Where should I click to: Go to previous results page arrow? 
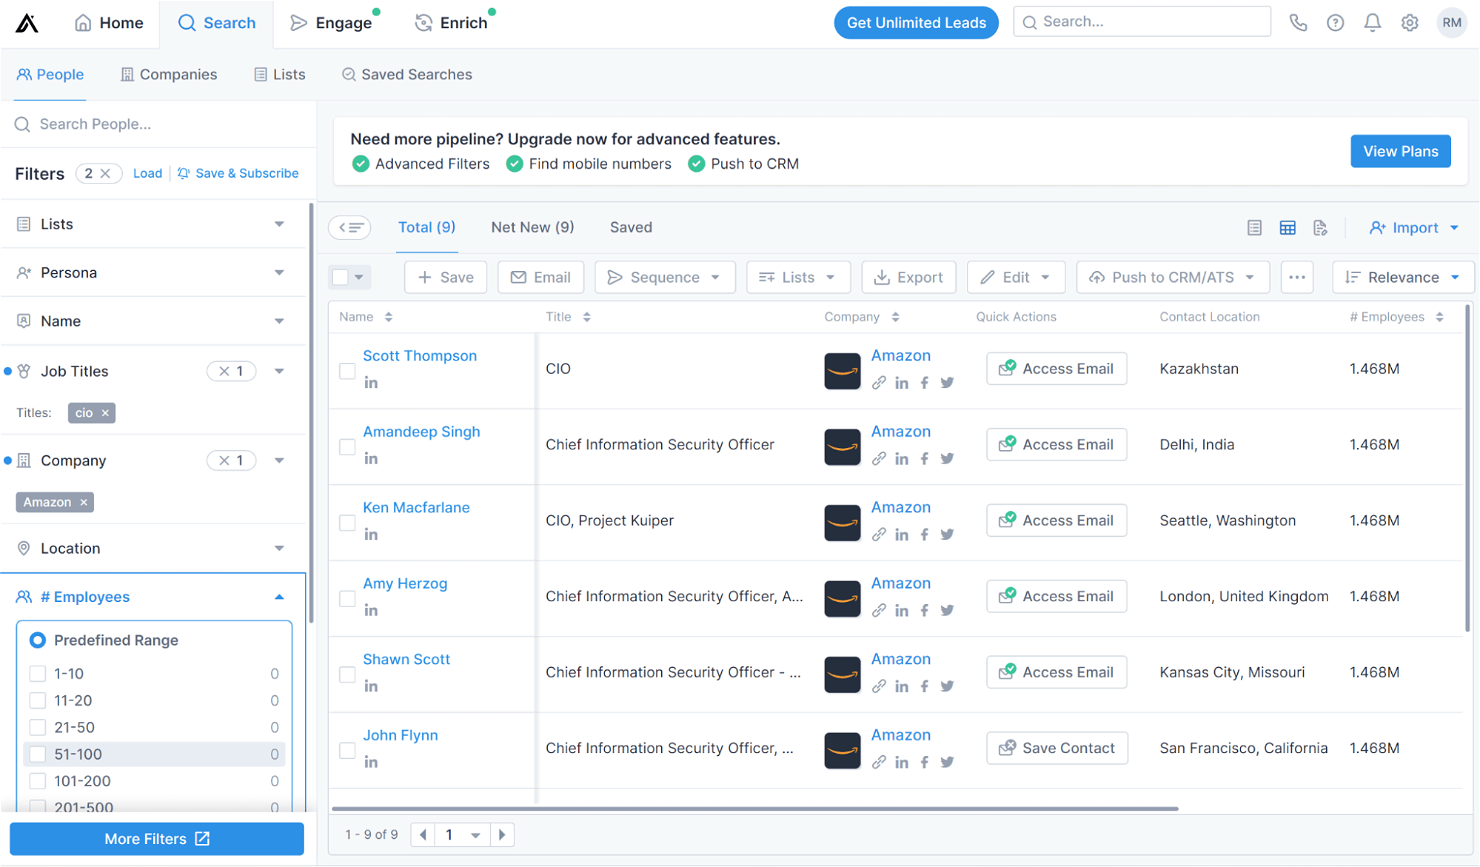coord(423,834)
